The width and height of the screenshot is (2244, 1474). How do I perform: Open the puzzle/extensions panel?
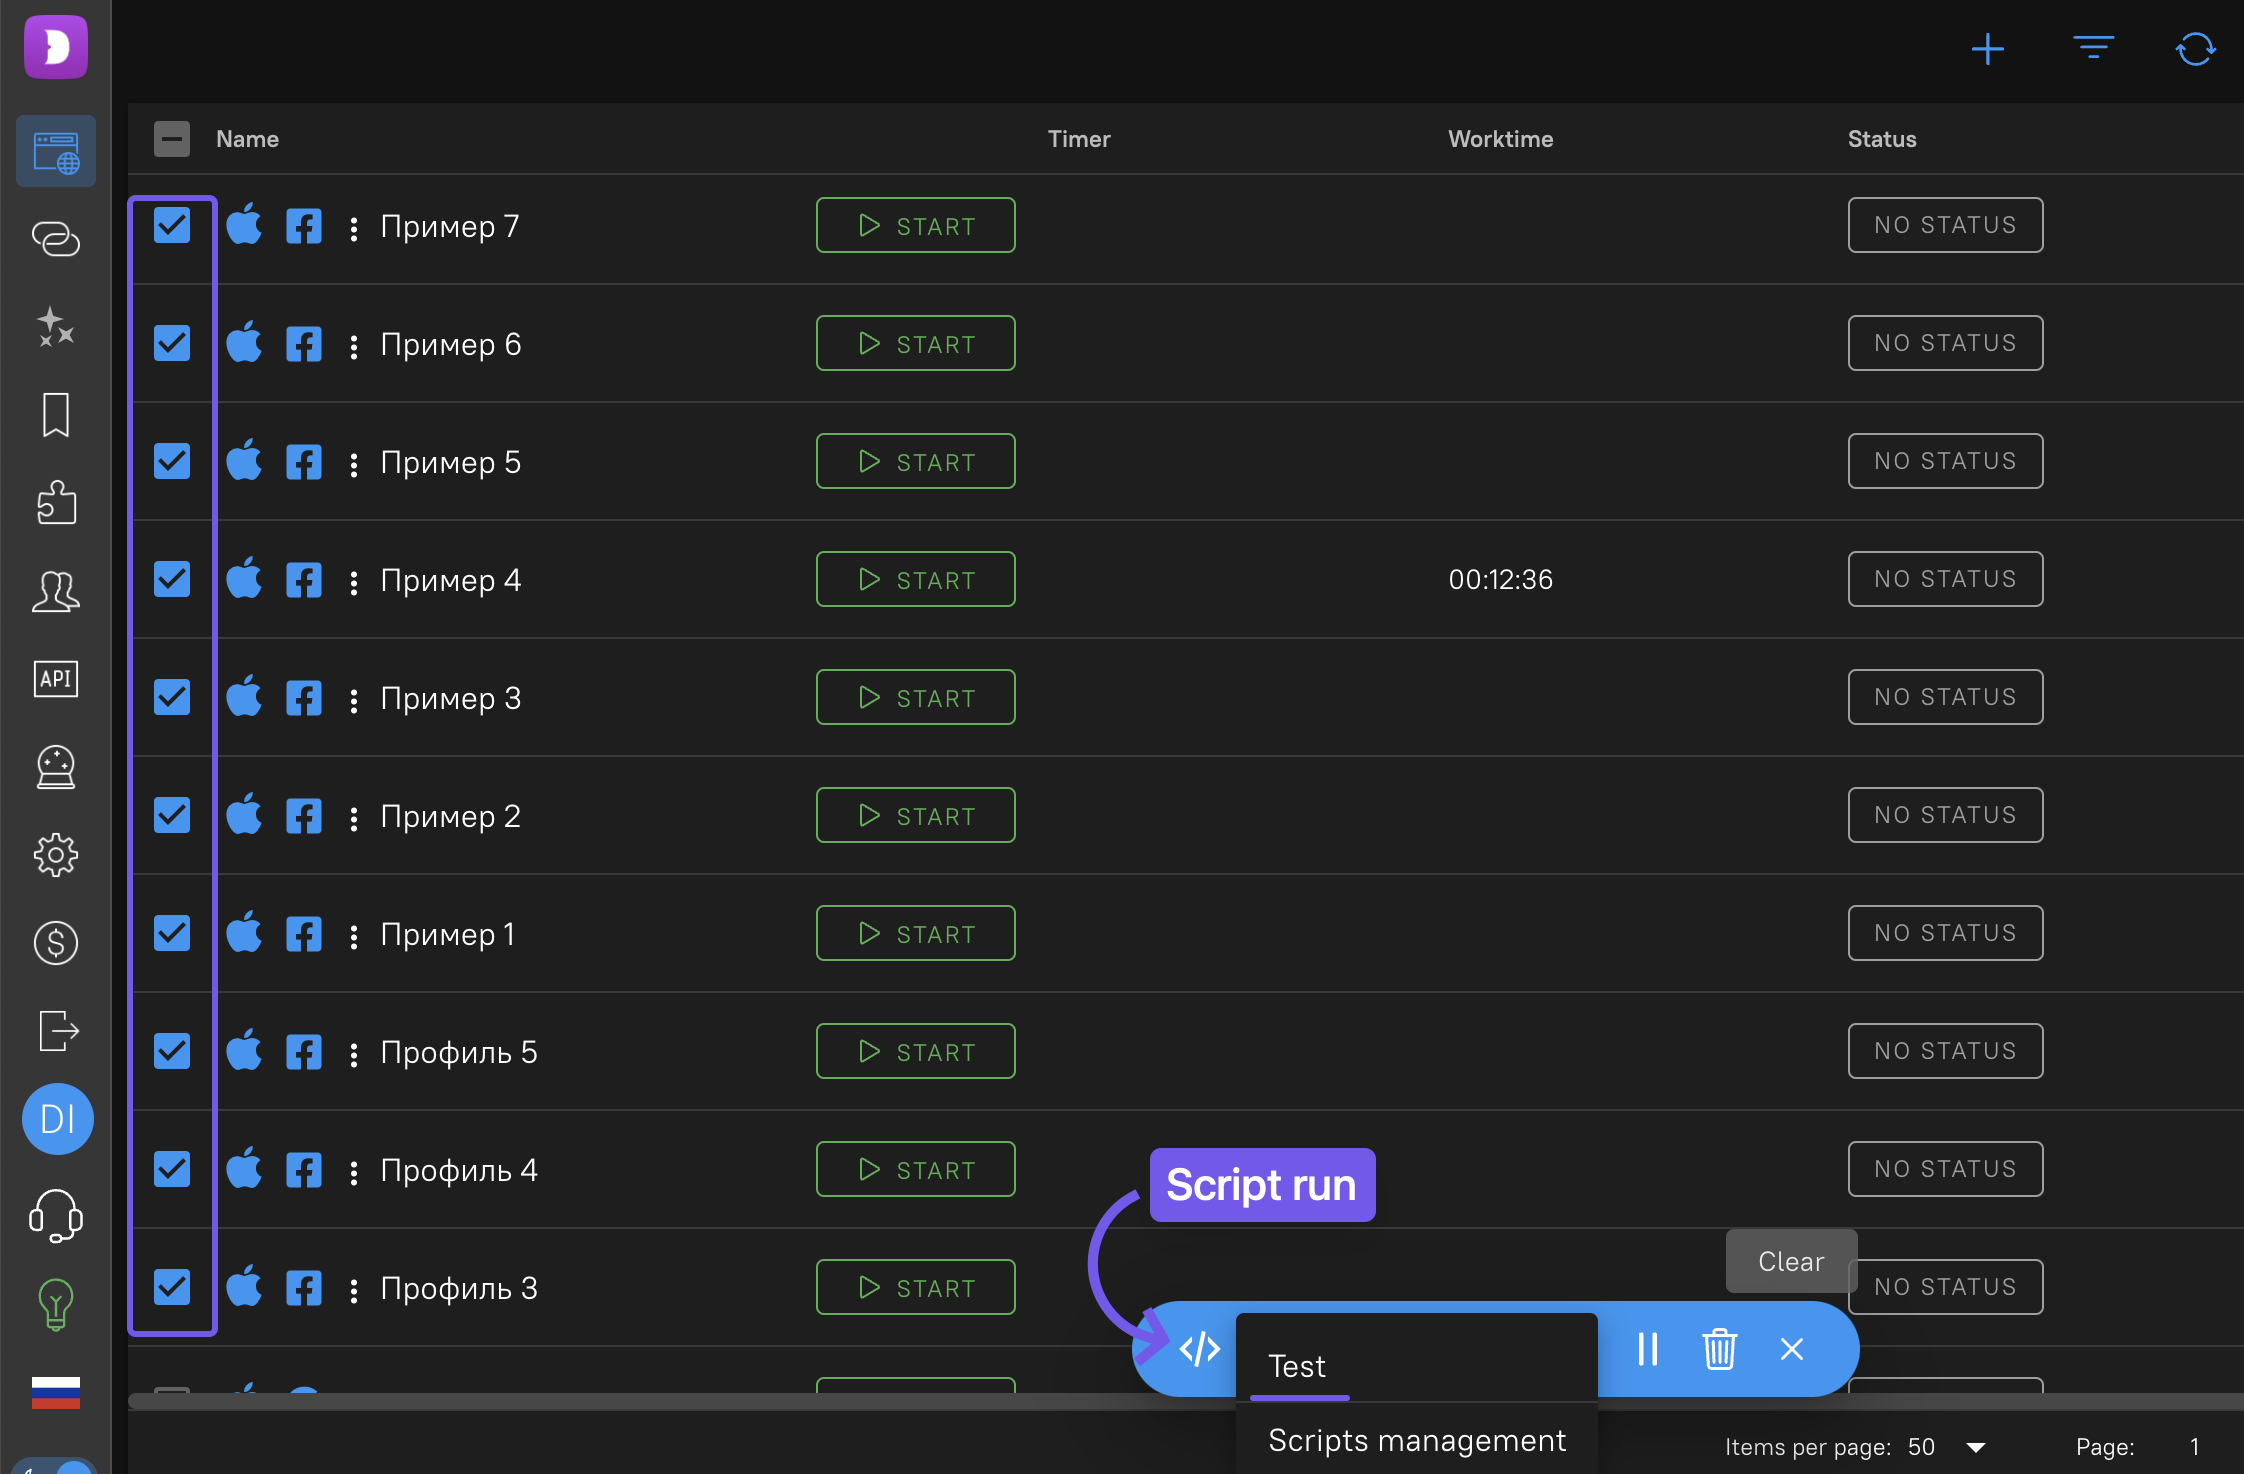tap(54, 503)
